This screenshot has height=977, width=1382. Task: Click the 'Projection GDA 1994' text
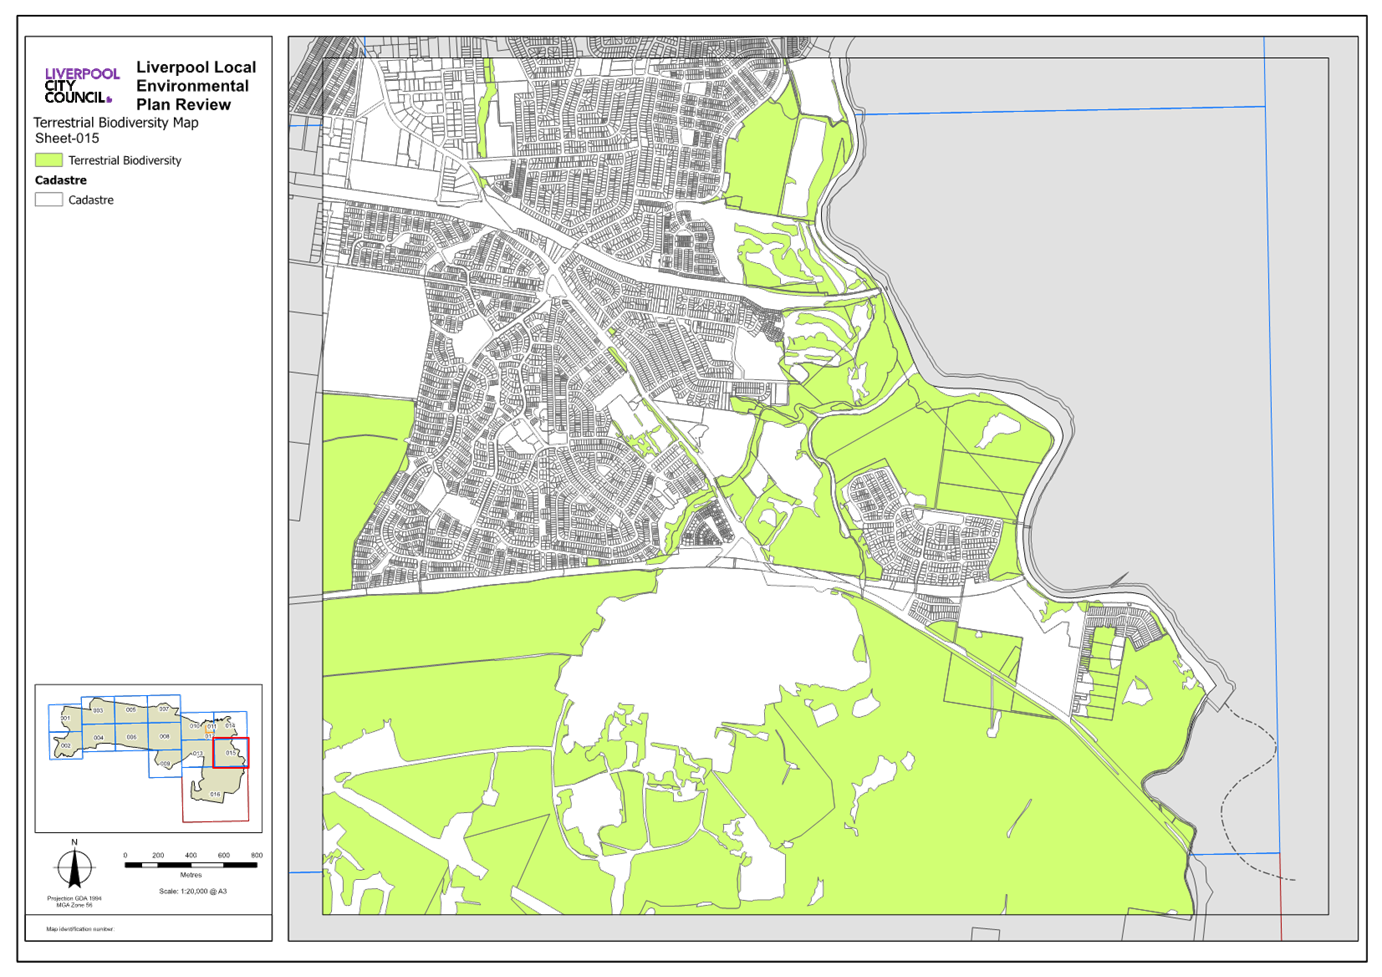(x=74, y=898)
